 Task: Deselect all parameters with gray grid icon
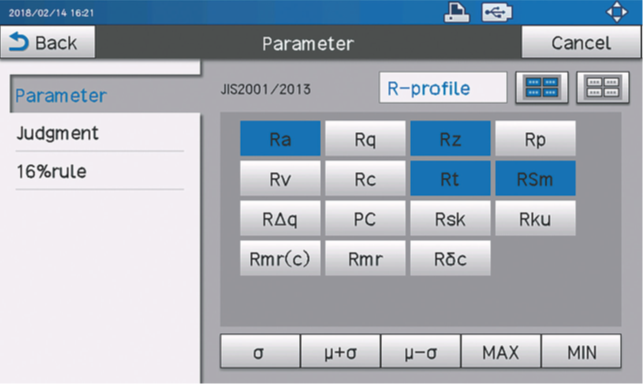(602, 87)
